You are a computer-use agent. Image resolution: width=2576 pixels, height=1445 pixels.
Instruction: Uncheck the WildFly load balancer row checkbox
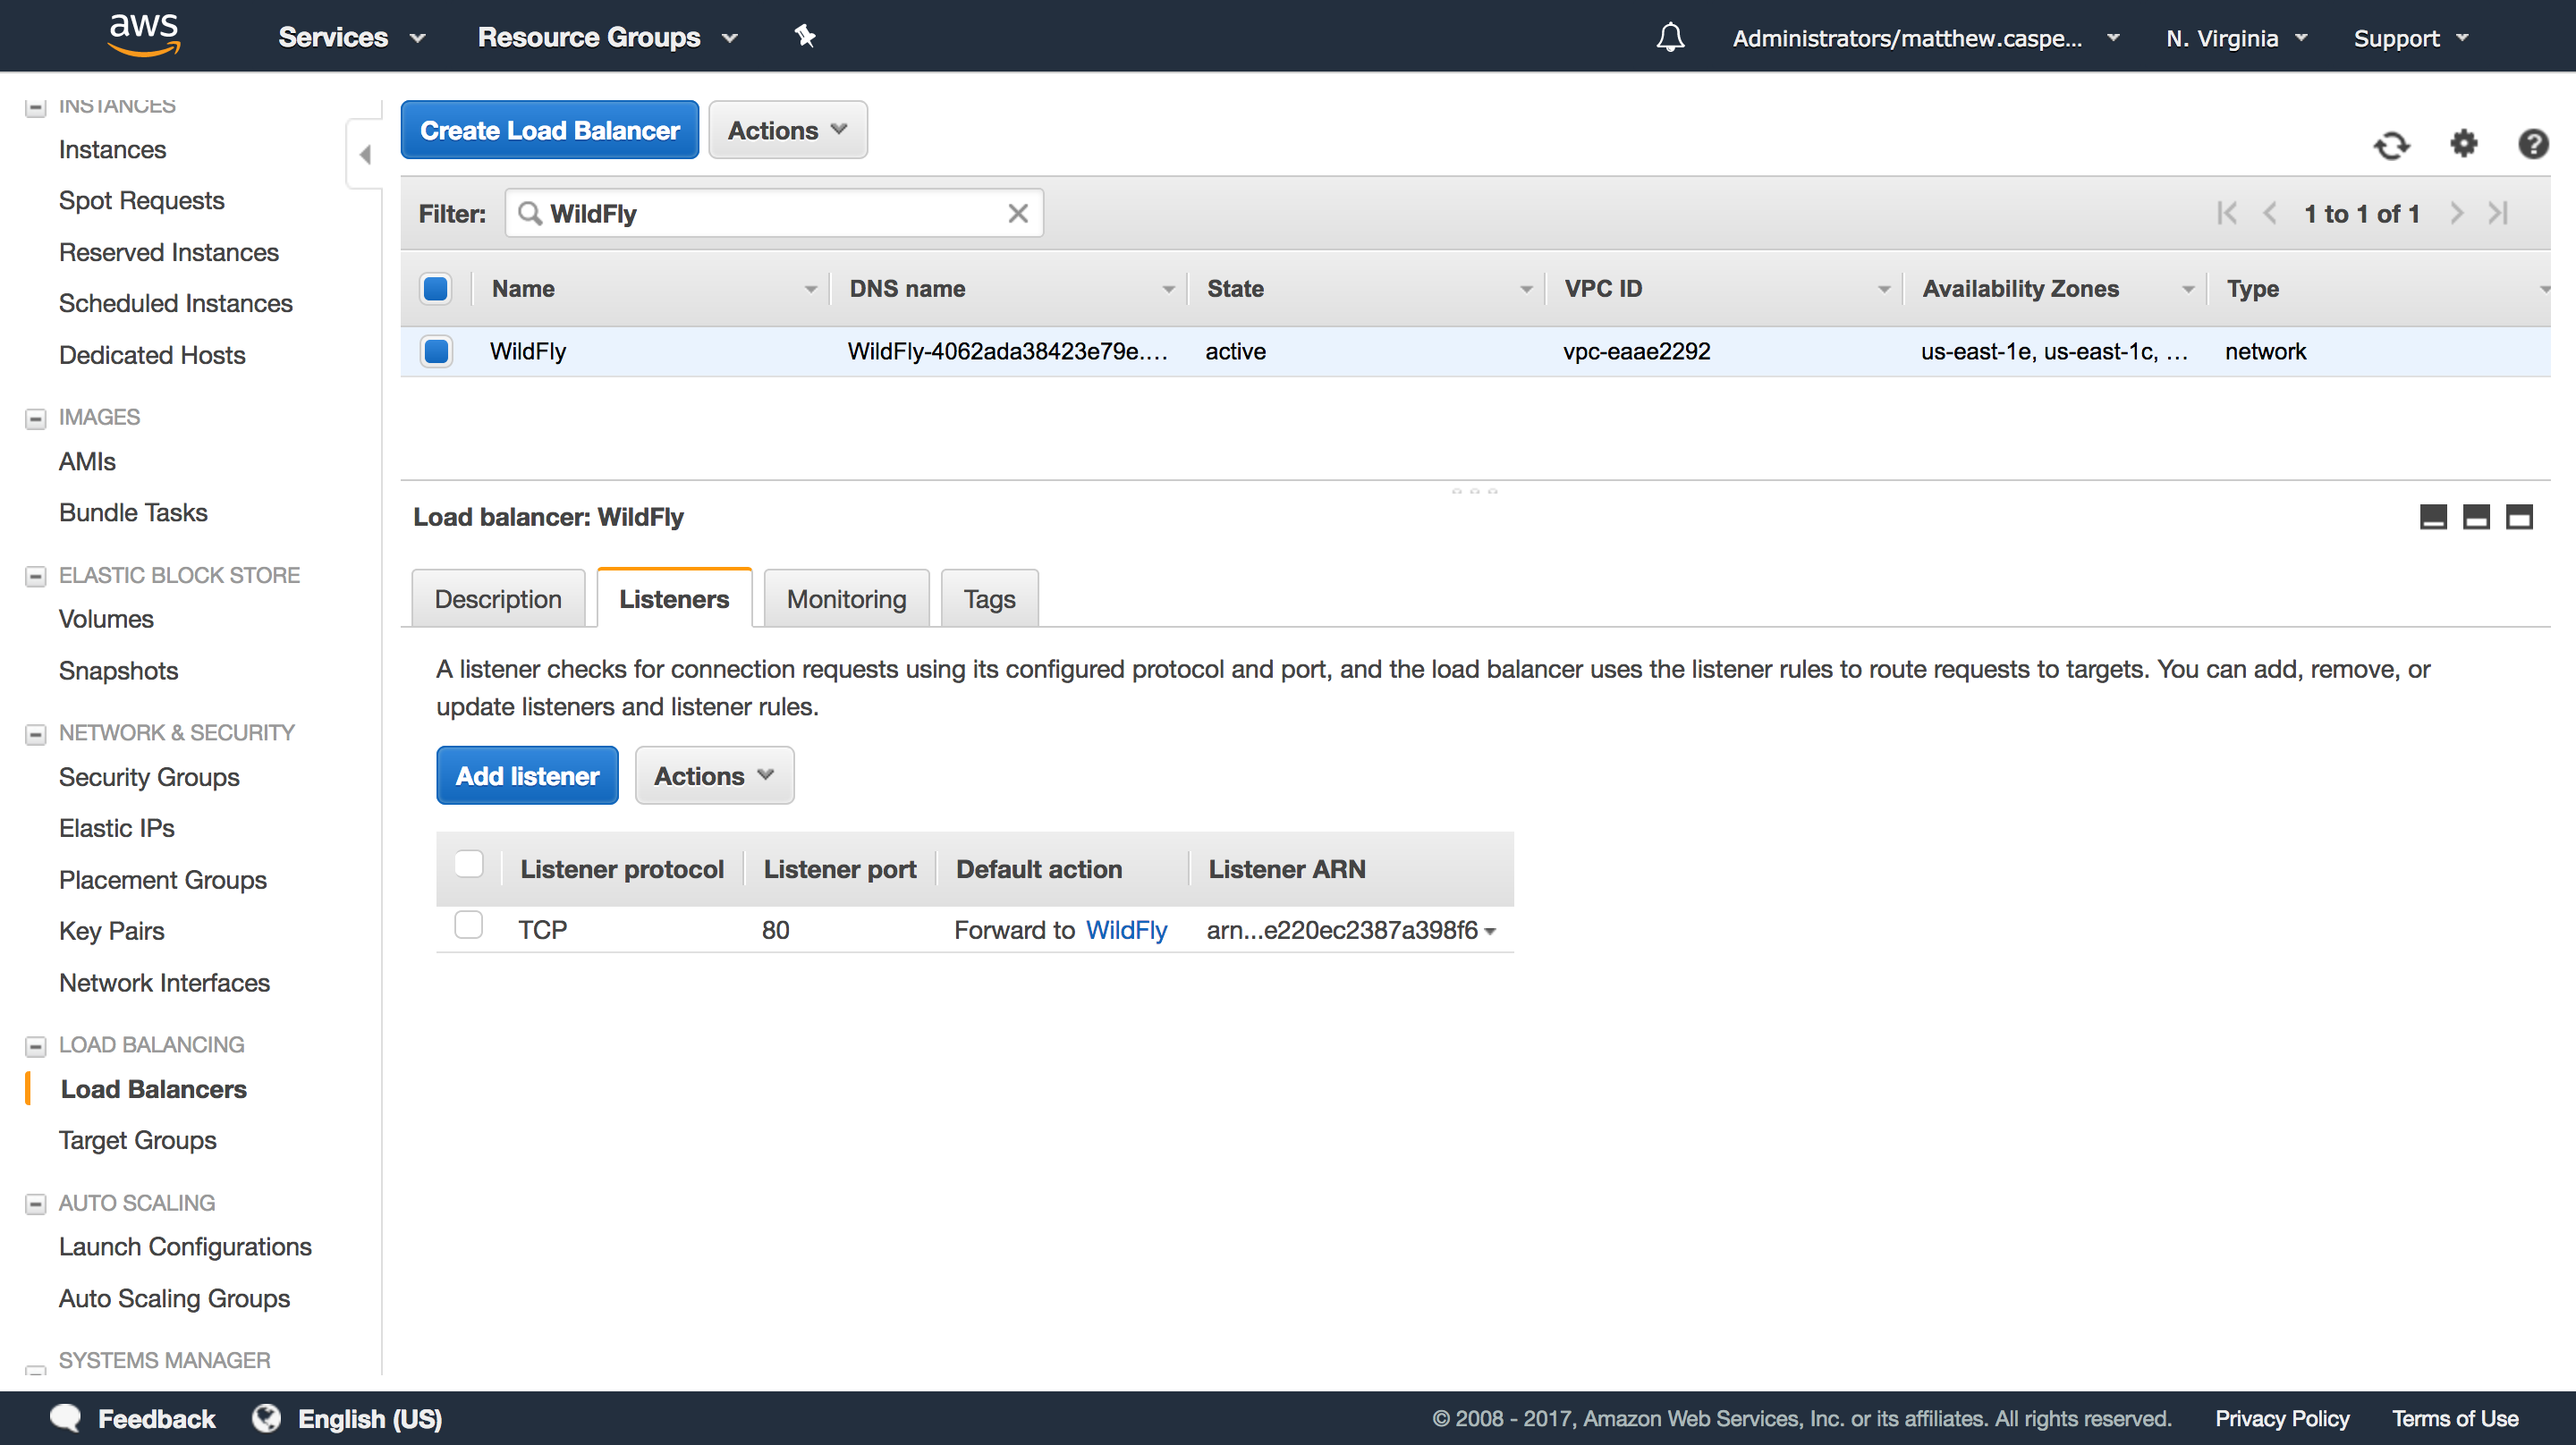435,351
